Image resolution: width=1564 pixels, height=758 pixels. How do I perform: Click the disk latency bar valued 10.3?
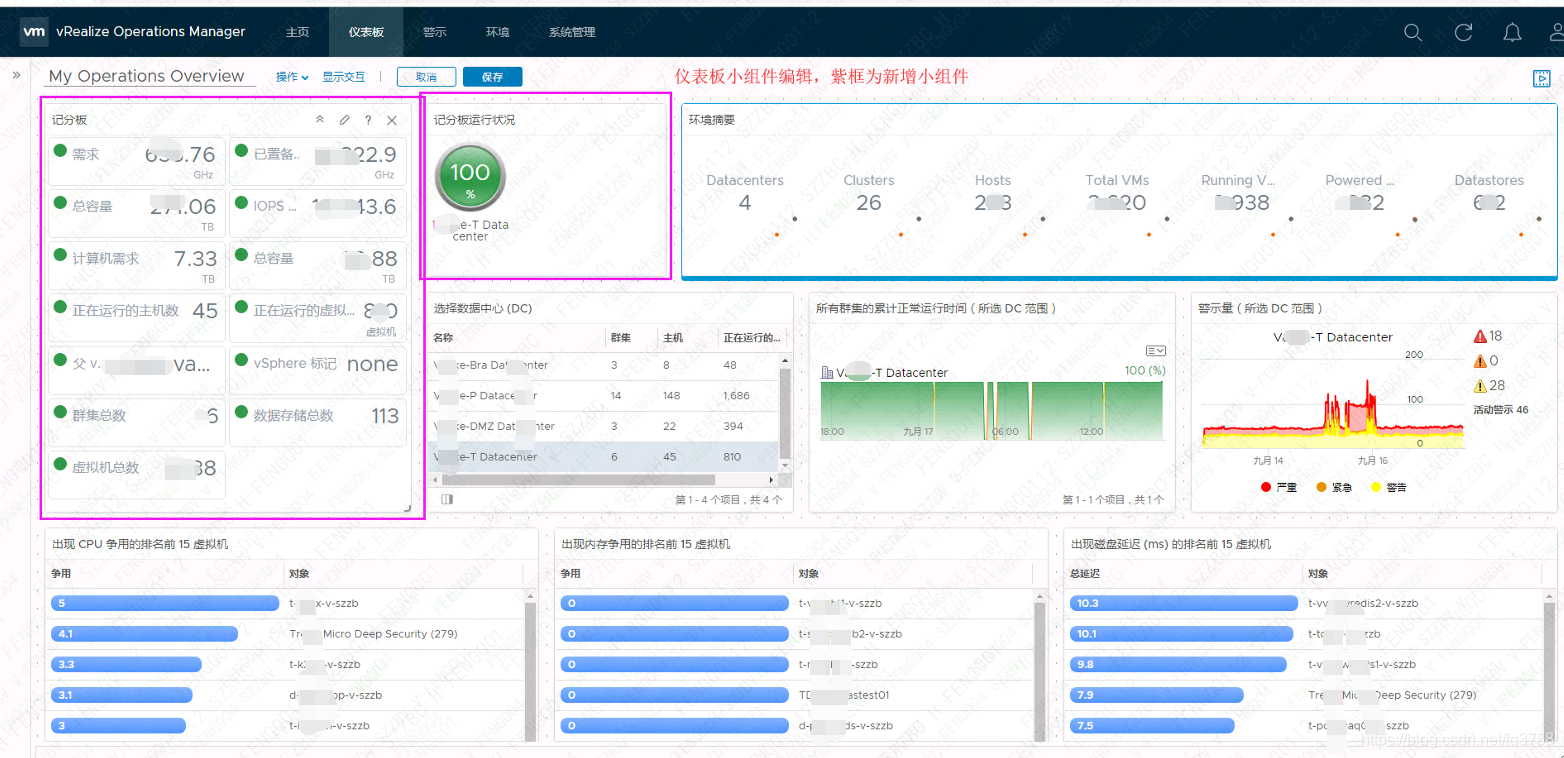(x=1182, y=603)
